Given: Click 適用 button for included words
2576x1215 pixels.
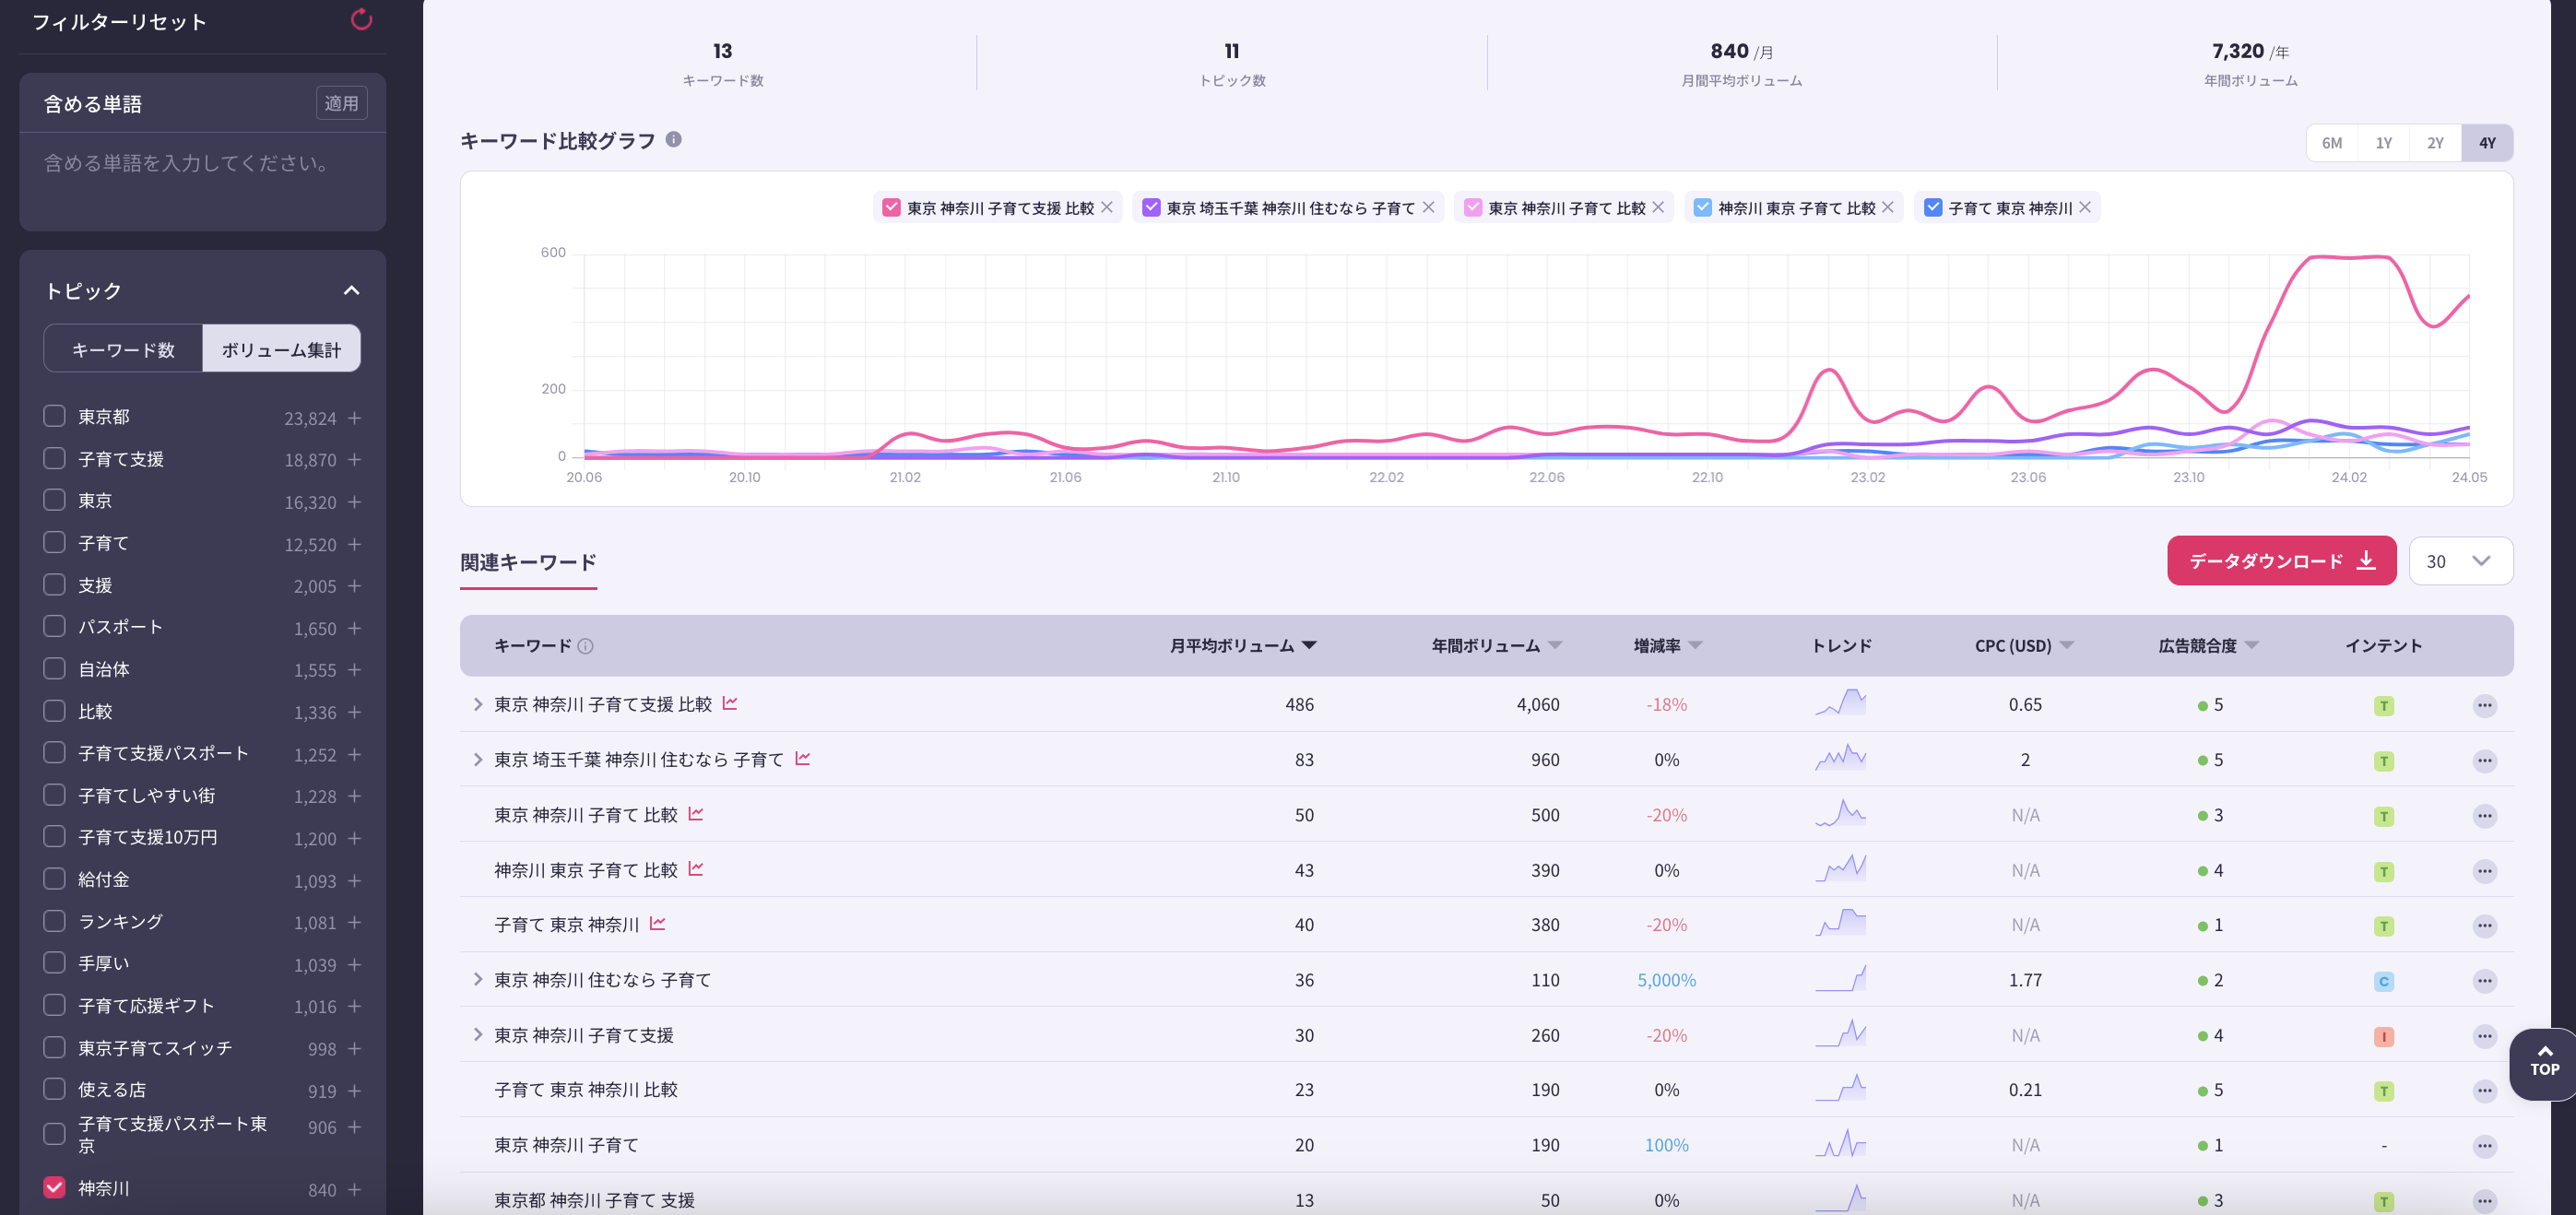Looking at the screenshot, I should (341, 103).
